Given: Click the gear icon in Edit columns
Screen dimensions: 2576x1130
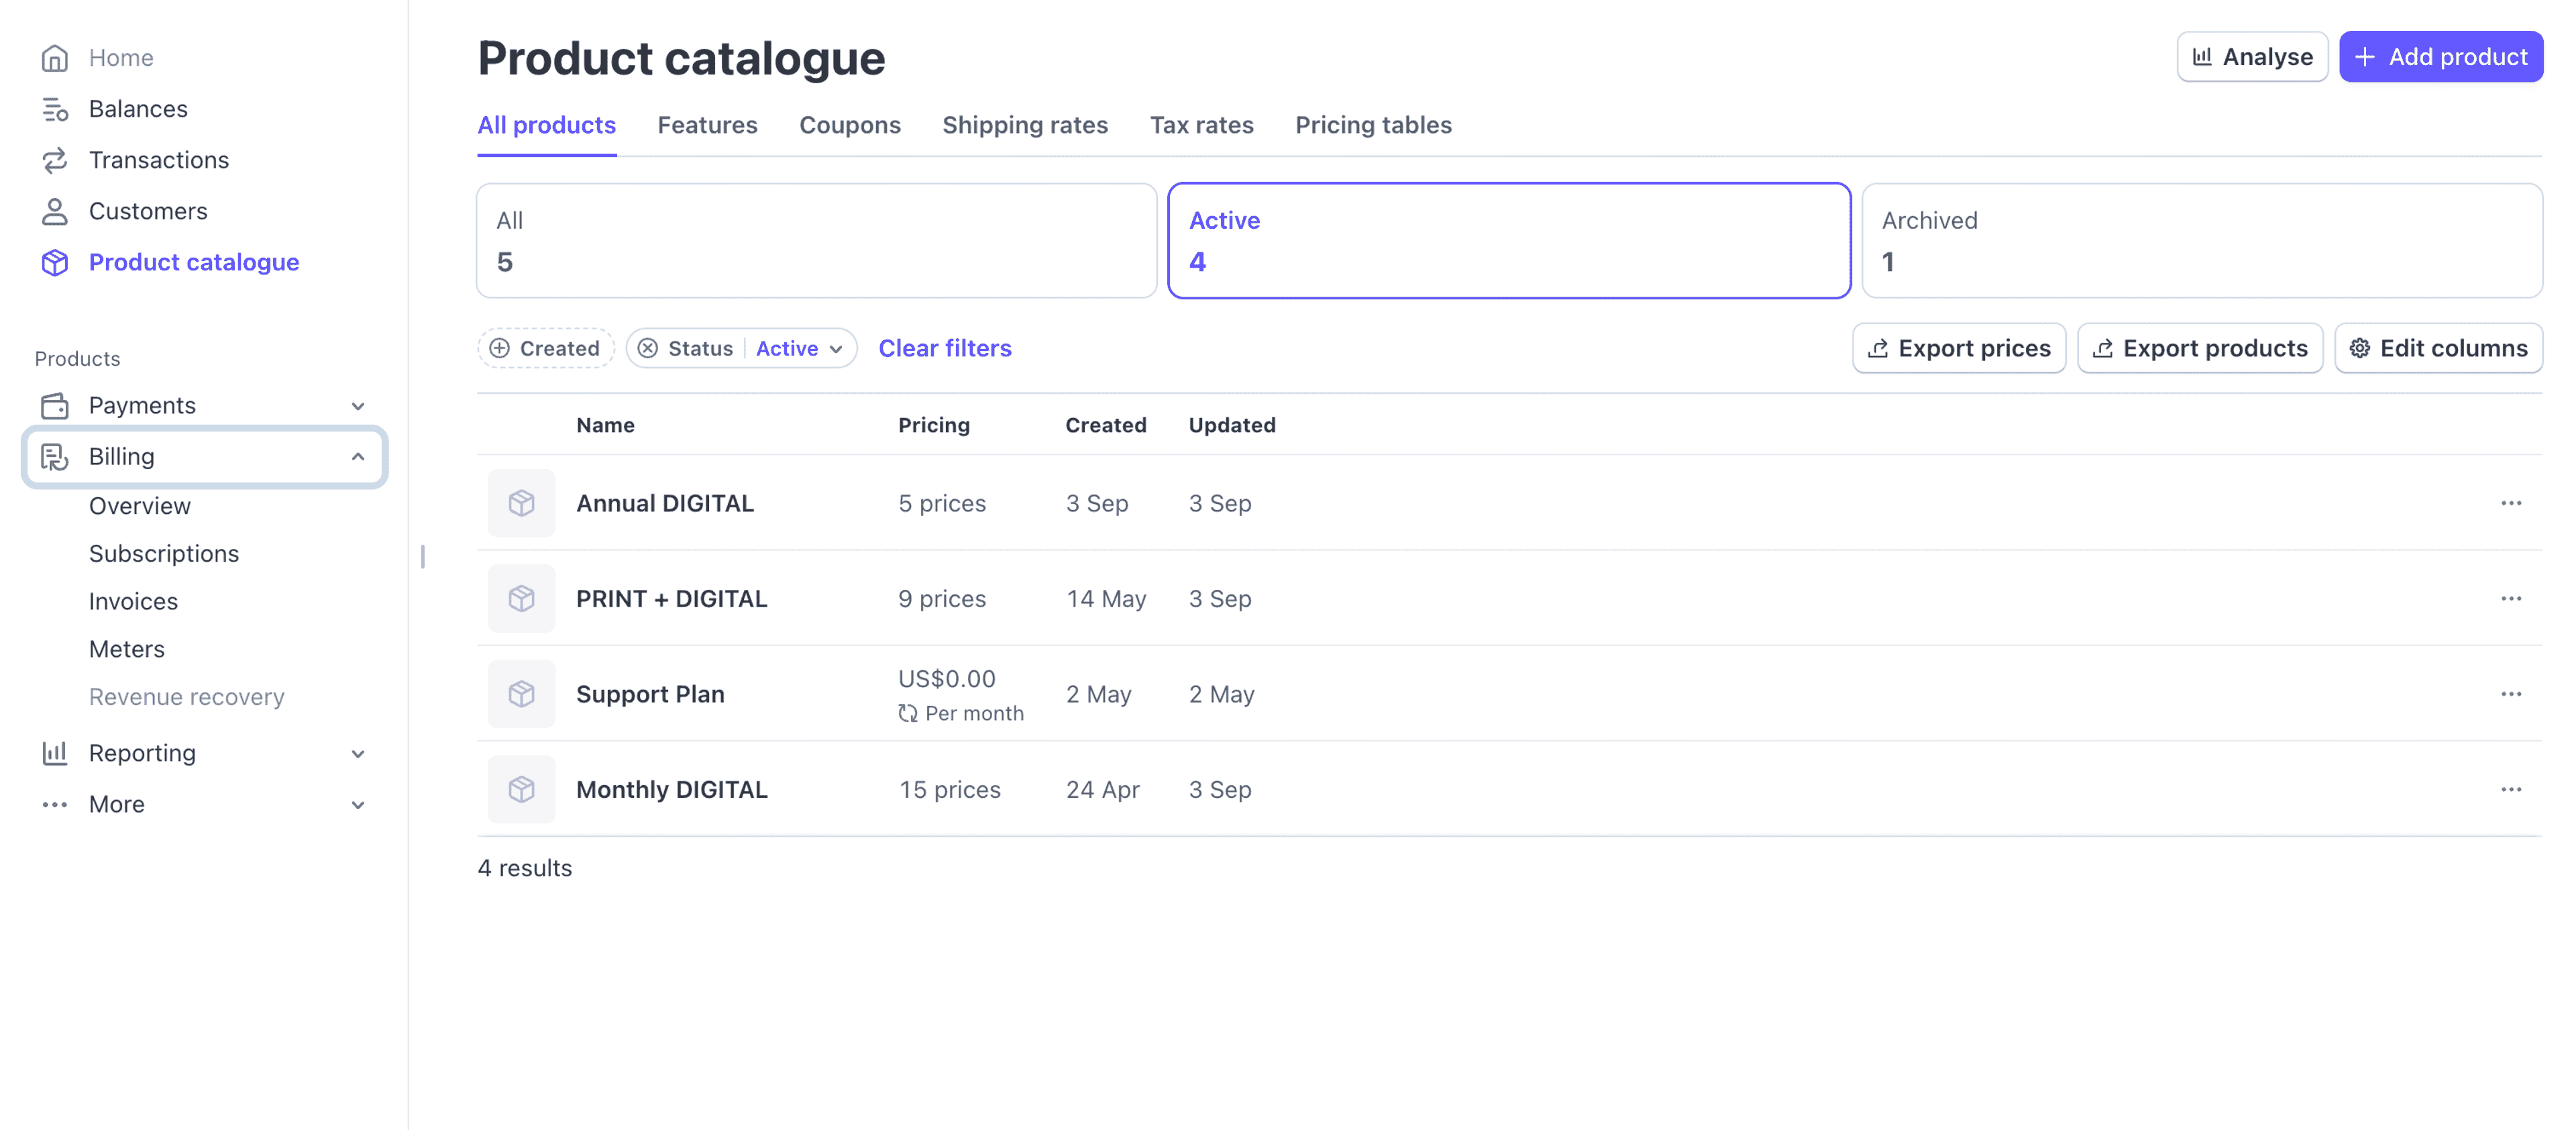Looking at the screenshot, I should pyautogui.click(x=2360, y=348).
